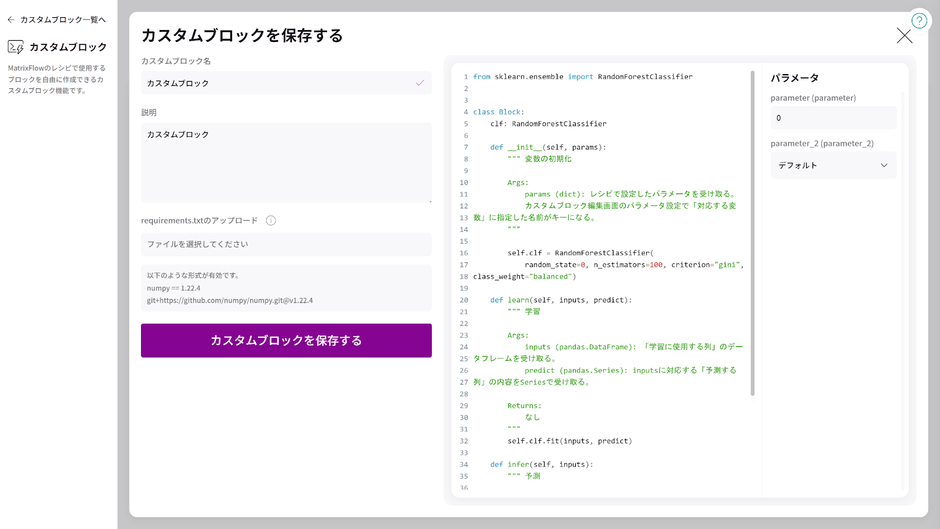Viewport: 940px width, 529px height.
Task: Close the save custom block dialog
Action: coord(904,36)
